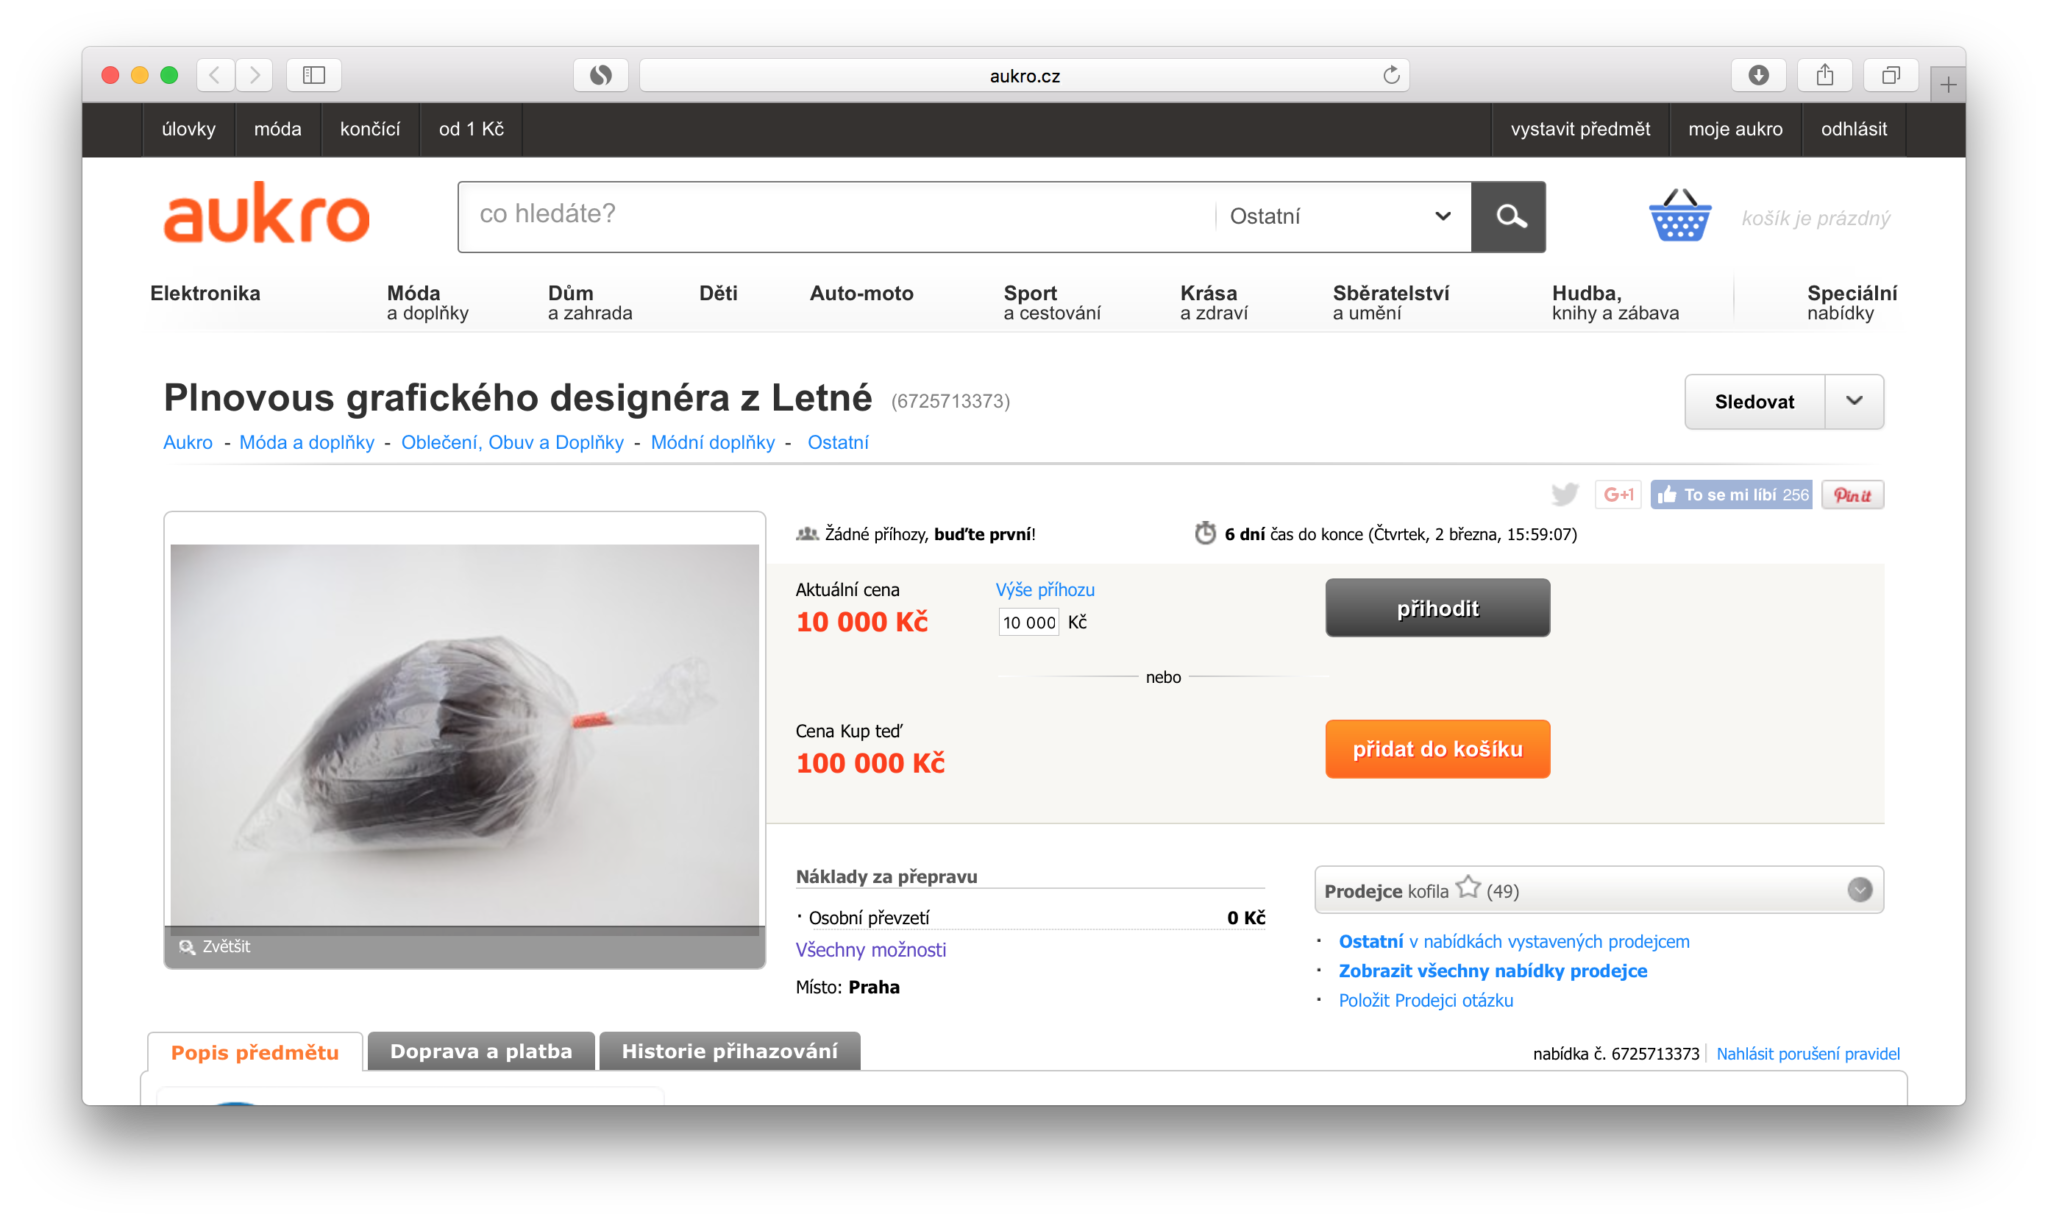Share listing via Twitter bird icon
2048x1223 pixels.
click(x=1564, y=494)
